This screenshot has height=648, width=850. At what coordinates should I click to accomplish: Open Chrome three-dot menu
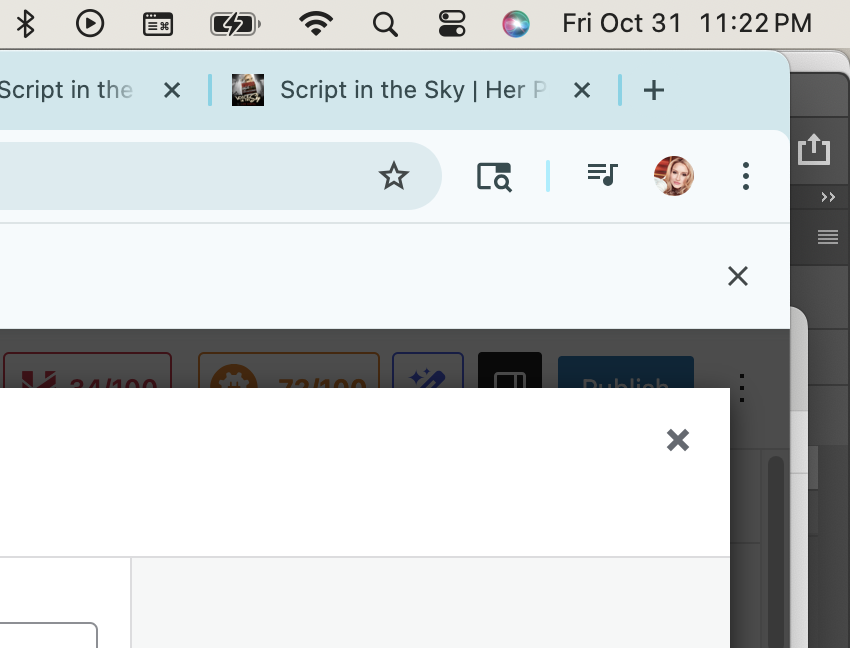746,176
